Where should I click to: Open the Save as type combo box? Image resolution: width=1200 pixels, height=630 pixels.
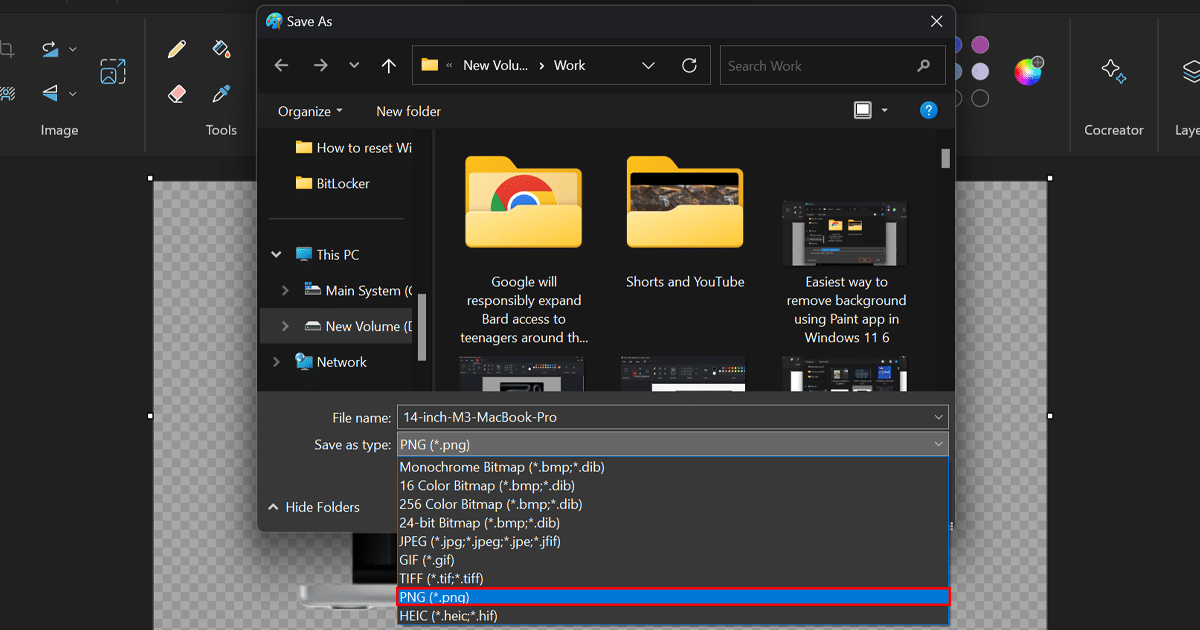672,445
